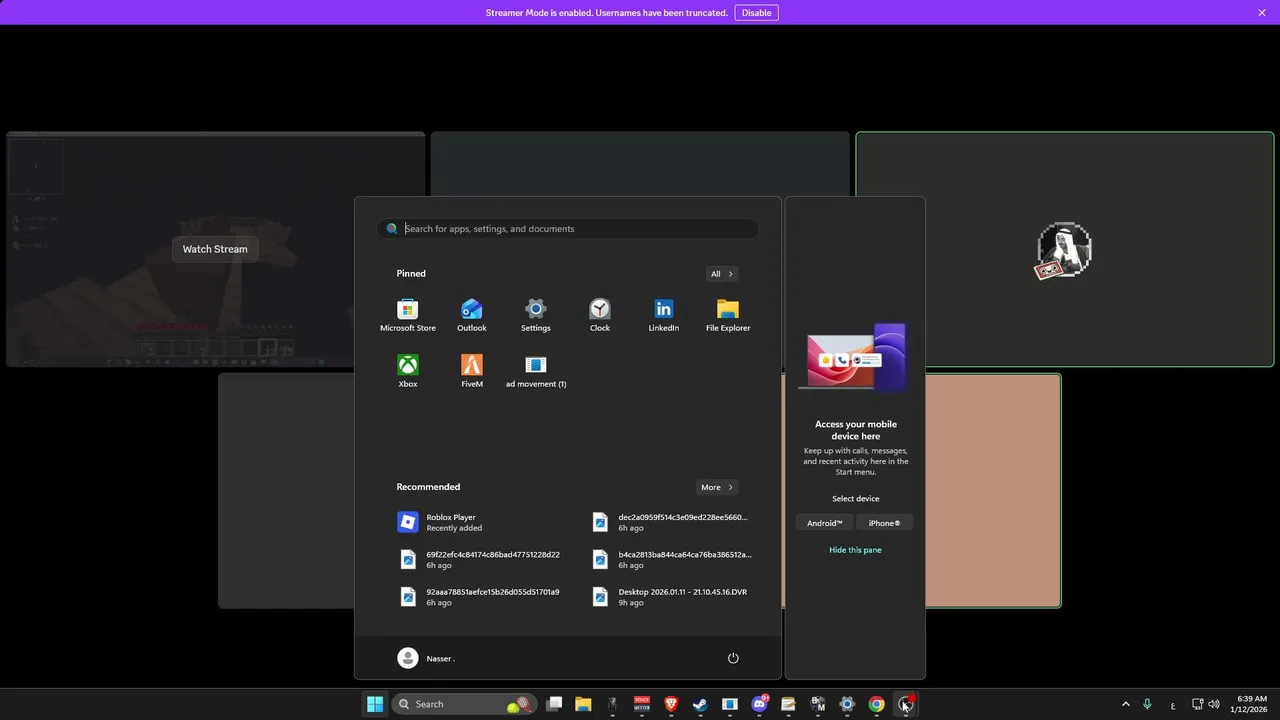Open OBS Studio icon on the taskbar
The width and height of the screenshot is (1280, 720).
click(x=906, y=704)
